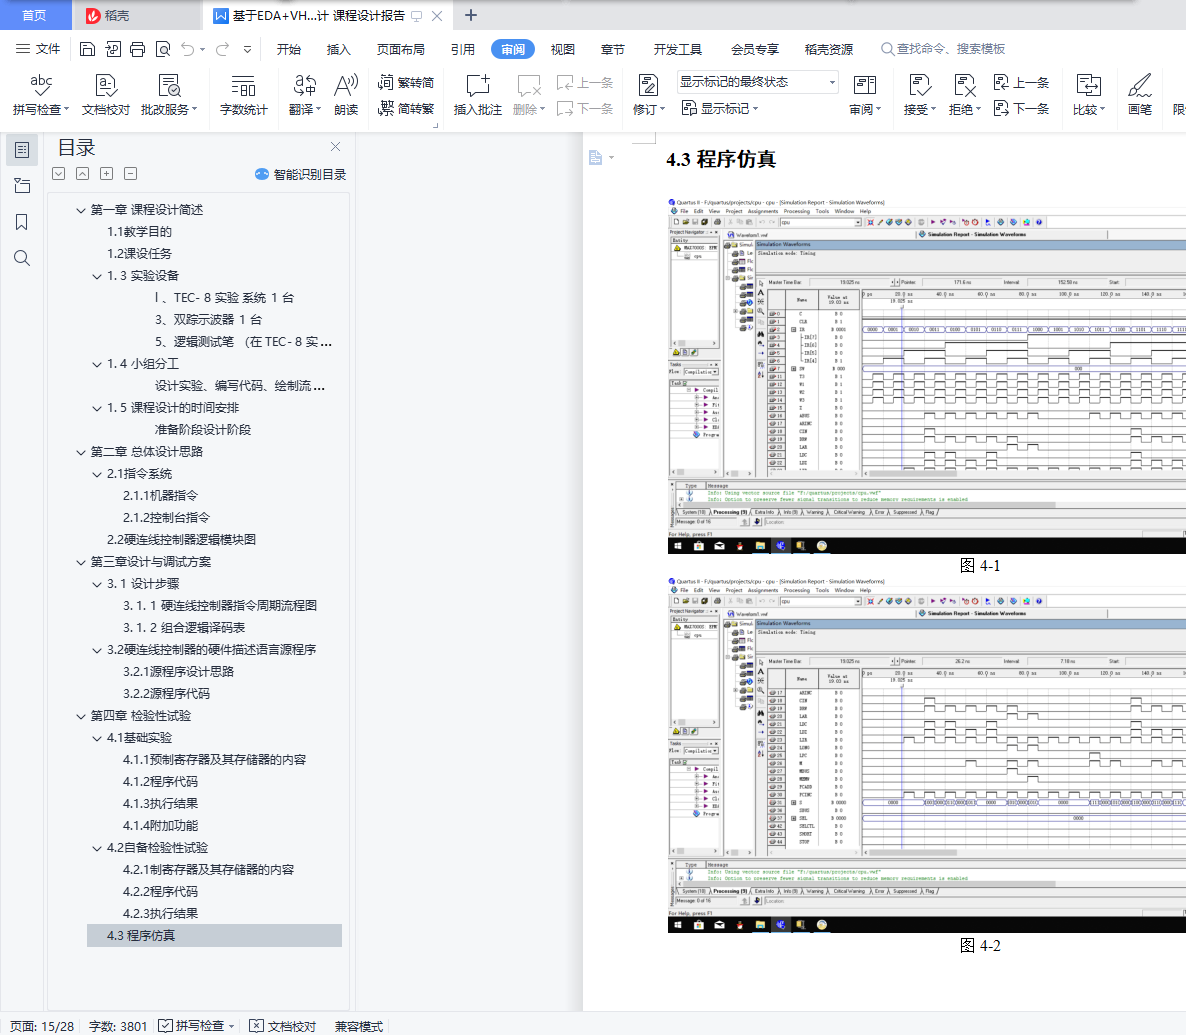Viewport: 1186px width, 1035px height.
Task: Click the 翻译 translate tool
Action: [x=305, y=95]
